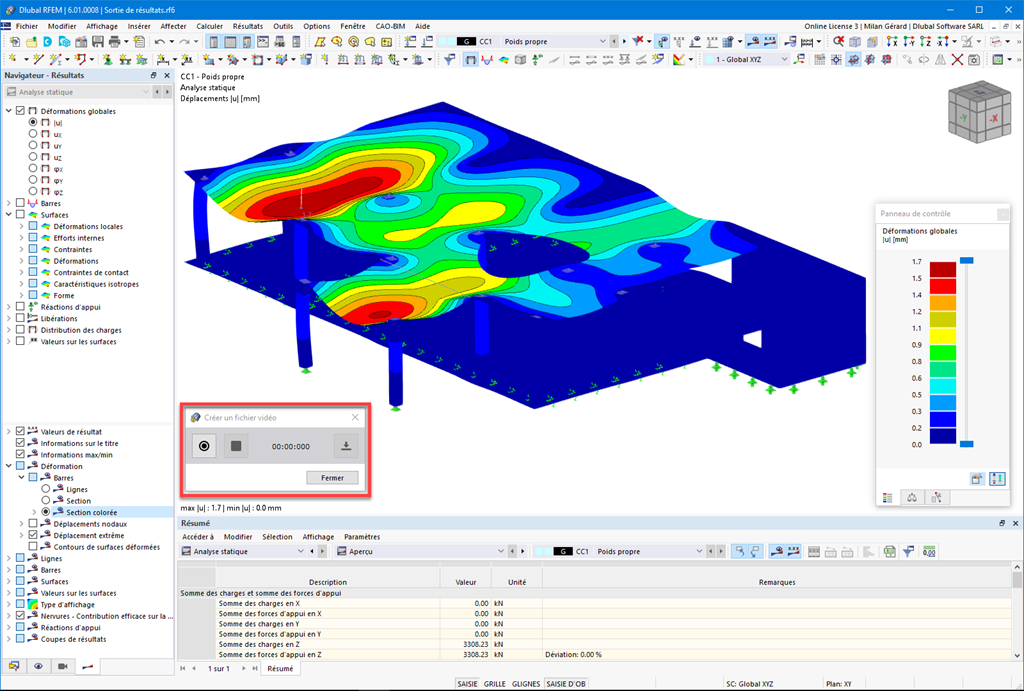Toggle the SAISIE status bar button
The height and width of the screenshot is (691, 1024).
(x=467, y=684)
